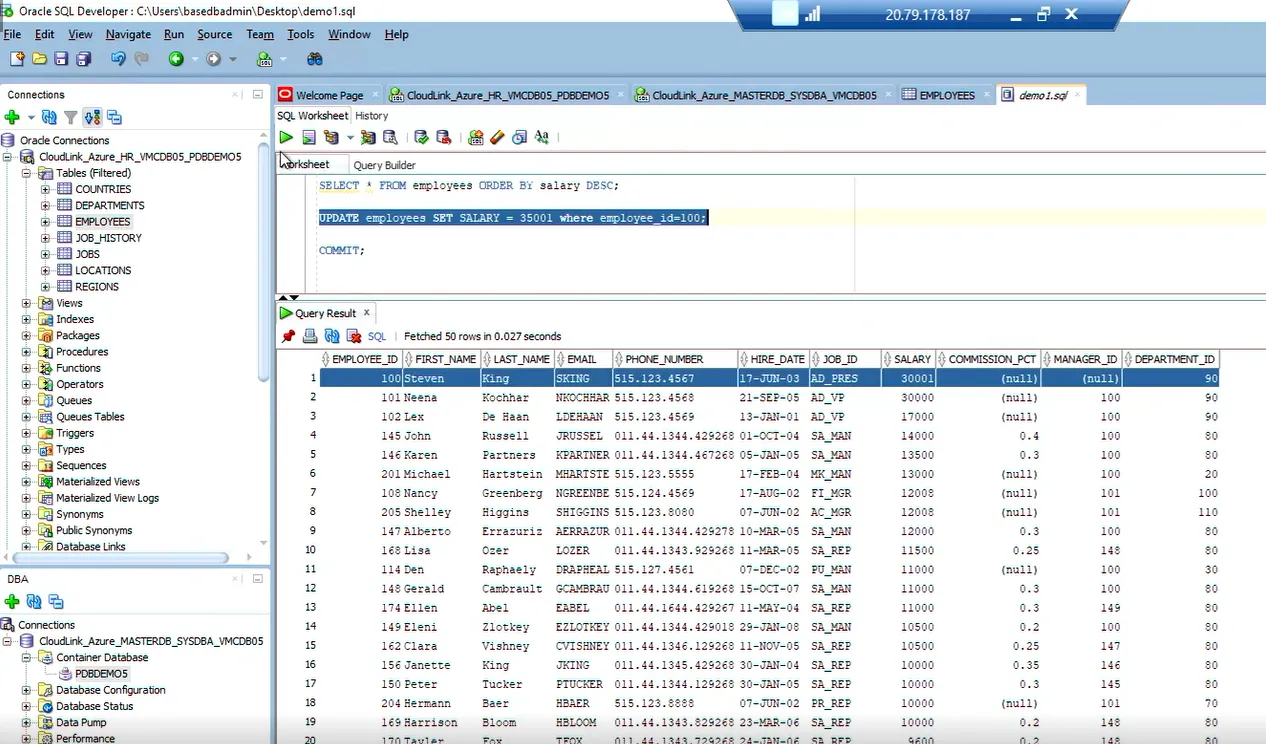Switch to the Welcome Page tab
Viewport: 1266px width, 744px height.
click(329, 95)
